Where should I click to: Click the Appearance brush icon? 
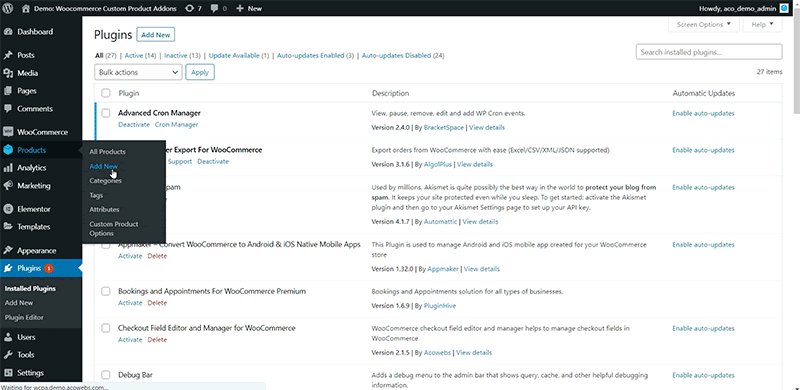click(x=8, y=251)
